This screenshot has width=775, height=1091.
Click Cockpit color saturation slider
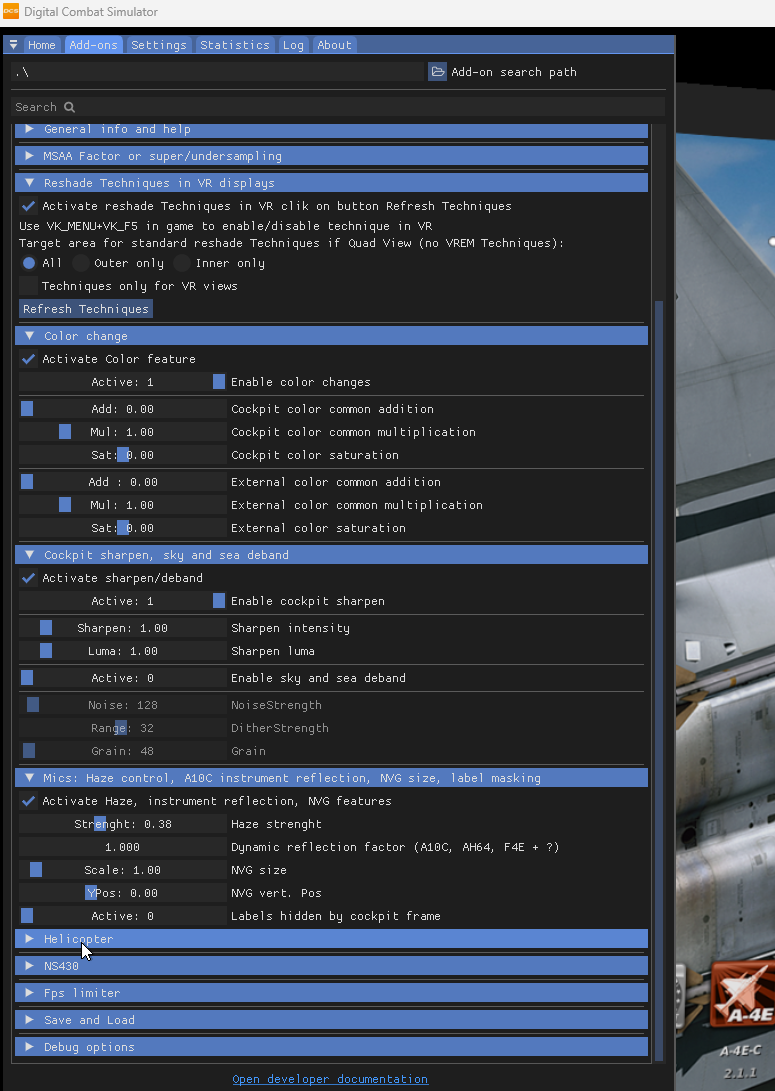click(x=122, y=455)
